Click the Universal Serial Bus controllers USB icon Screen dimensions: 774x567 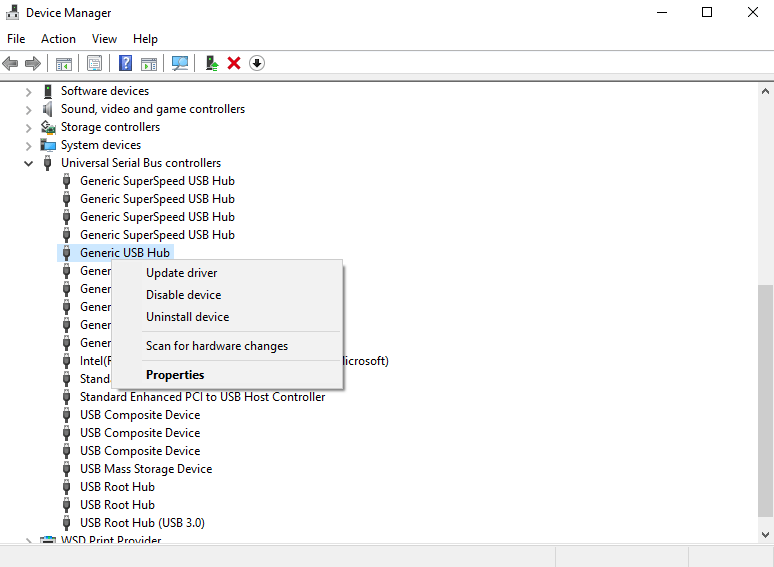pos(47,163)
